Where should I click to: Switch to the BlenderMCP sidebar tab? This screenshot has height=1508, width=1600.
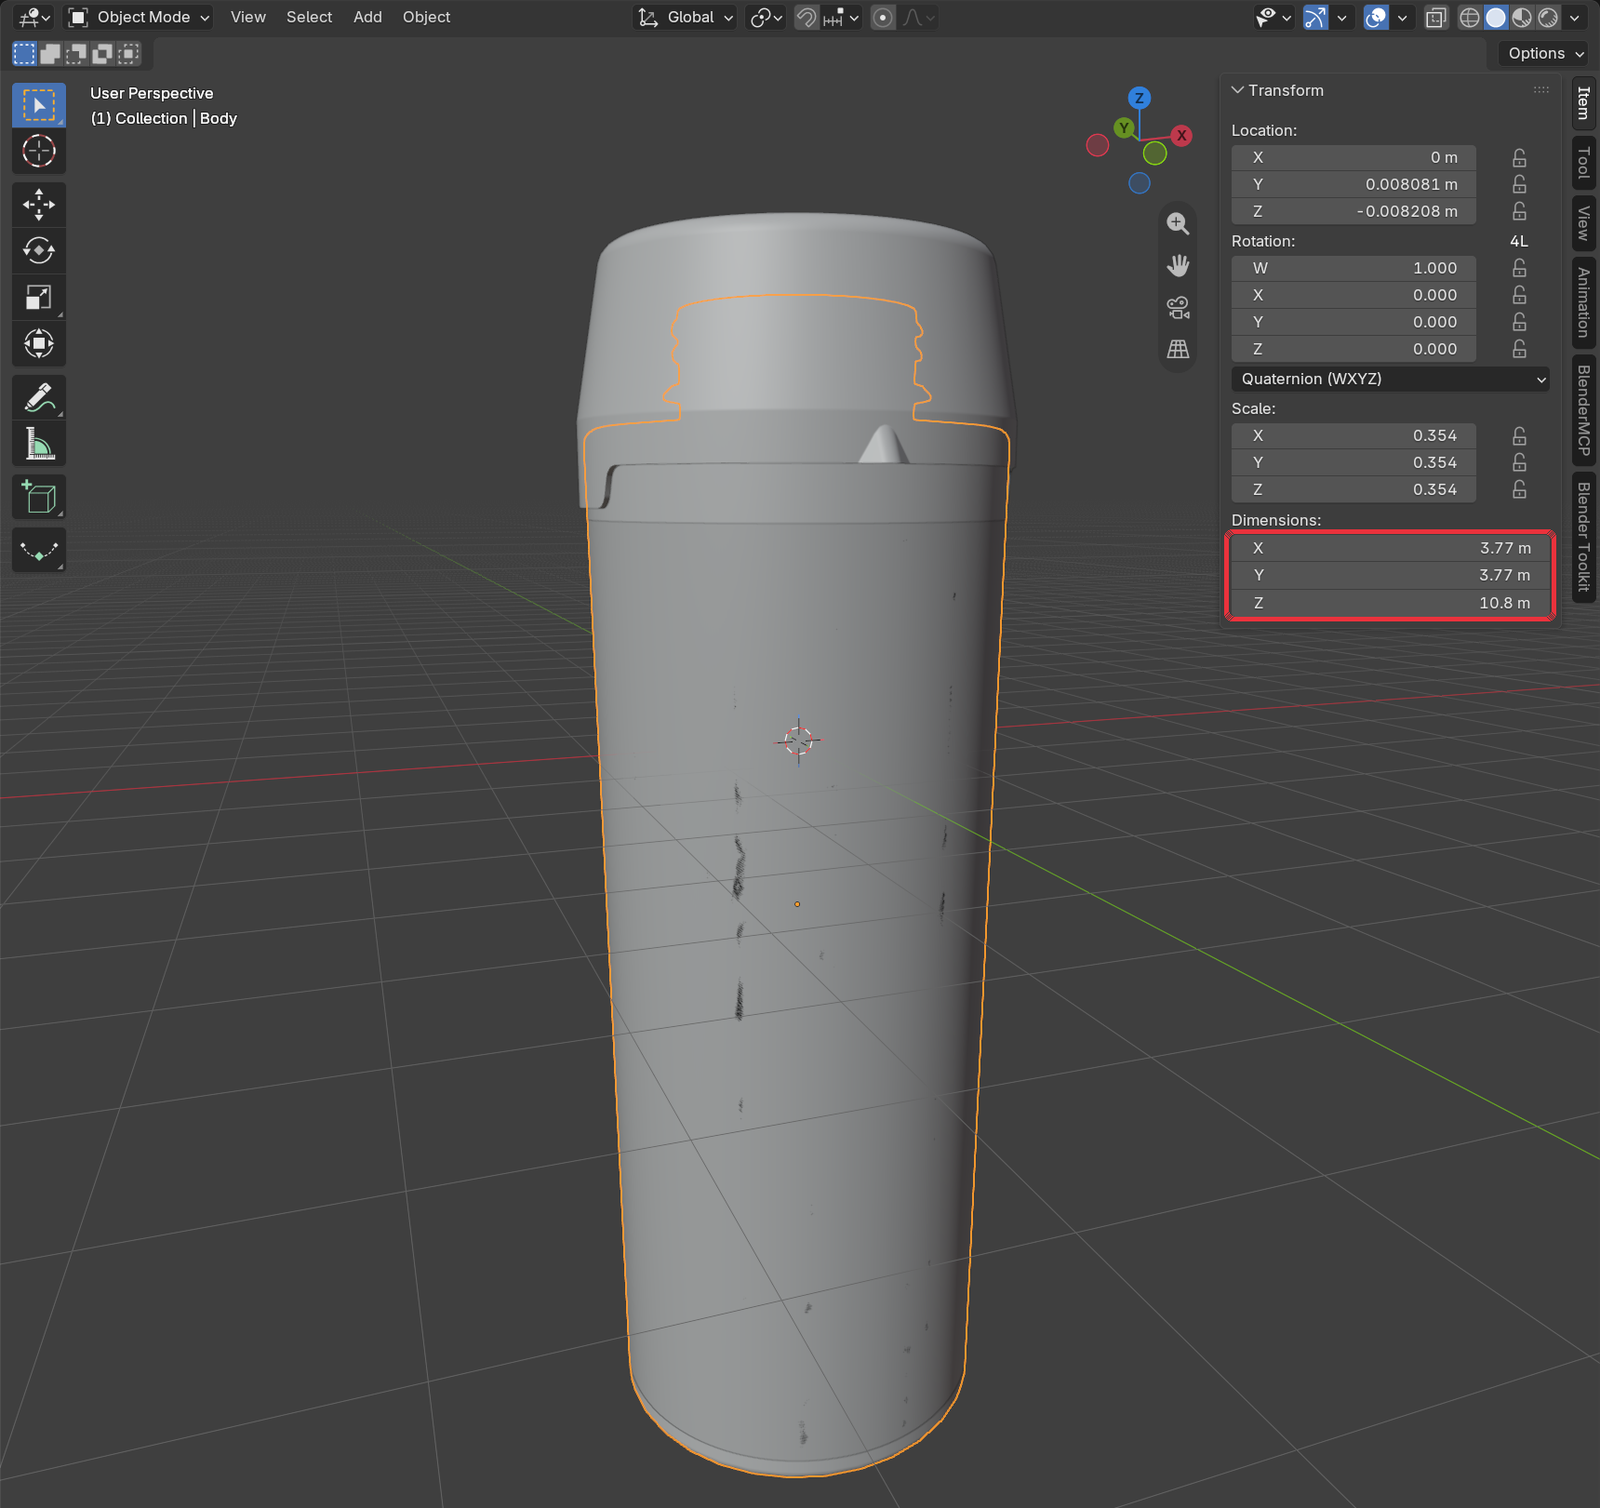point(1583,411)
